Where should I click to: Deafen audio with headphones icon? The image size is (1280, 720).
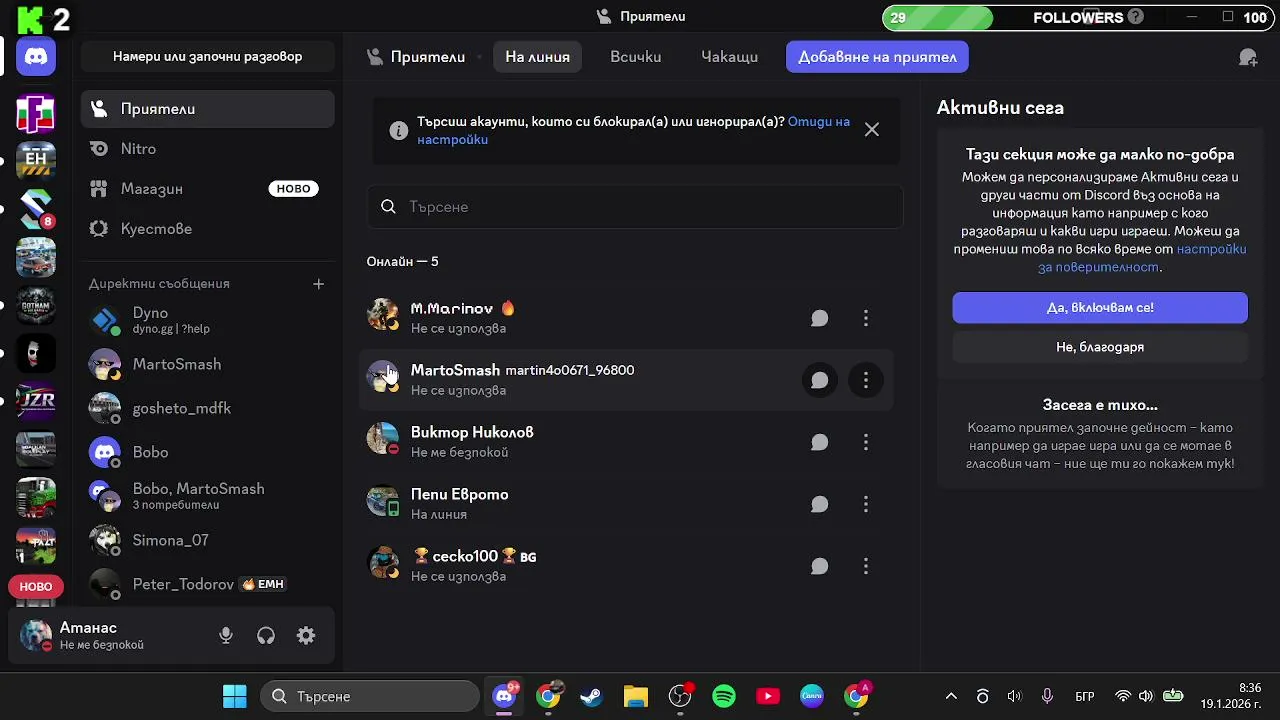266,636
